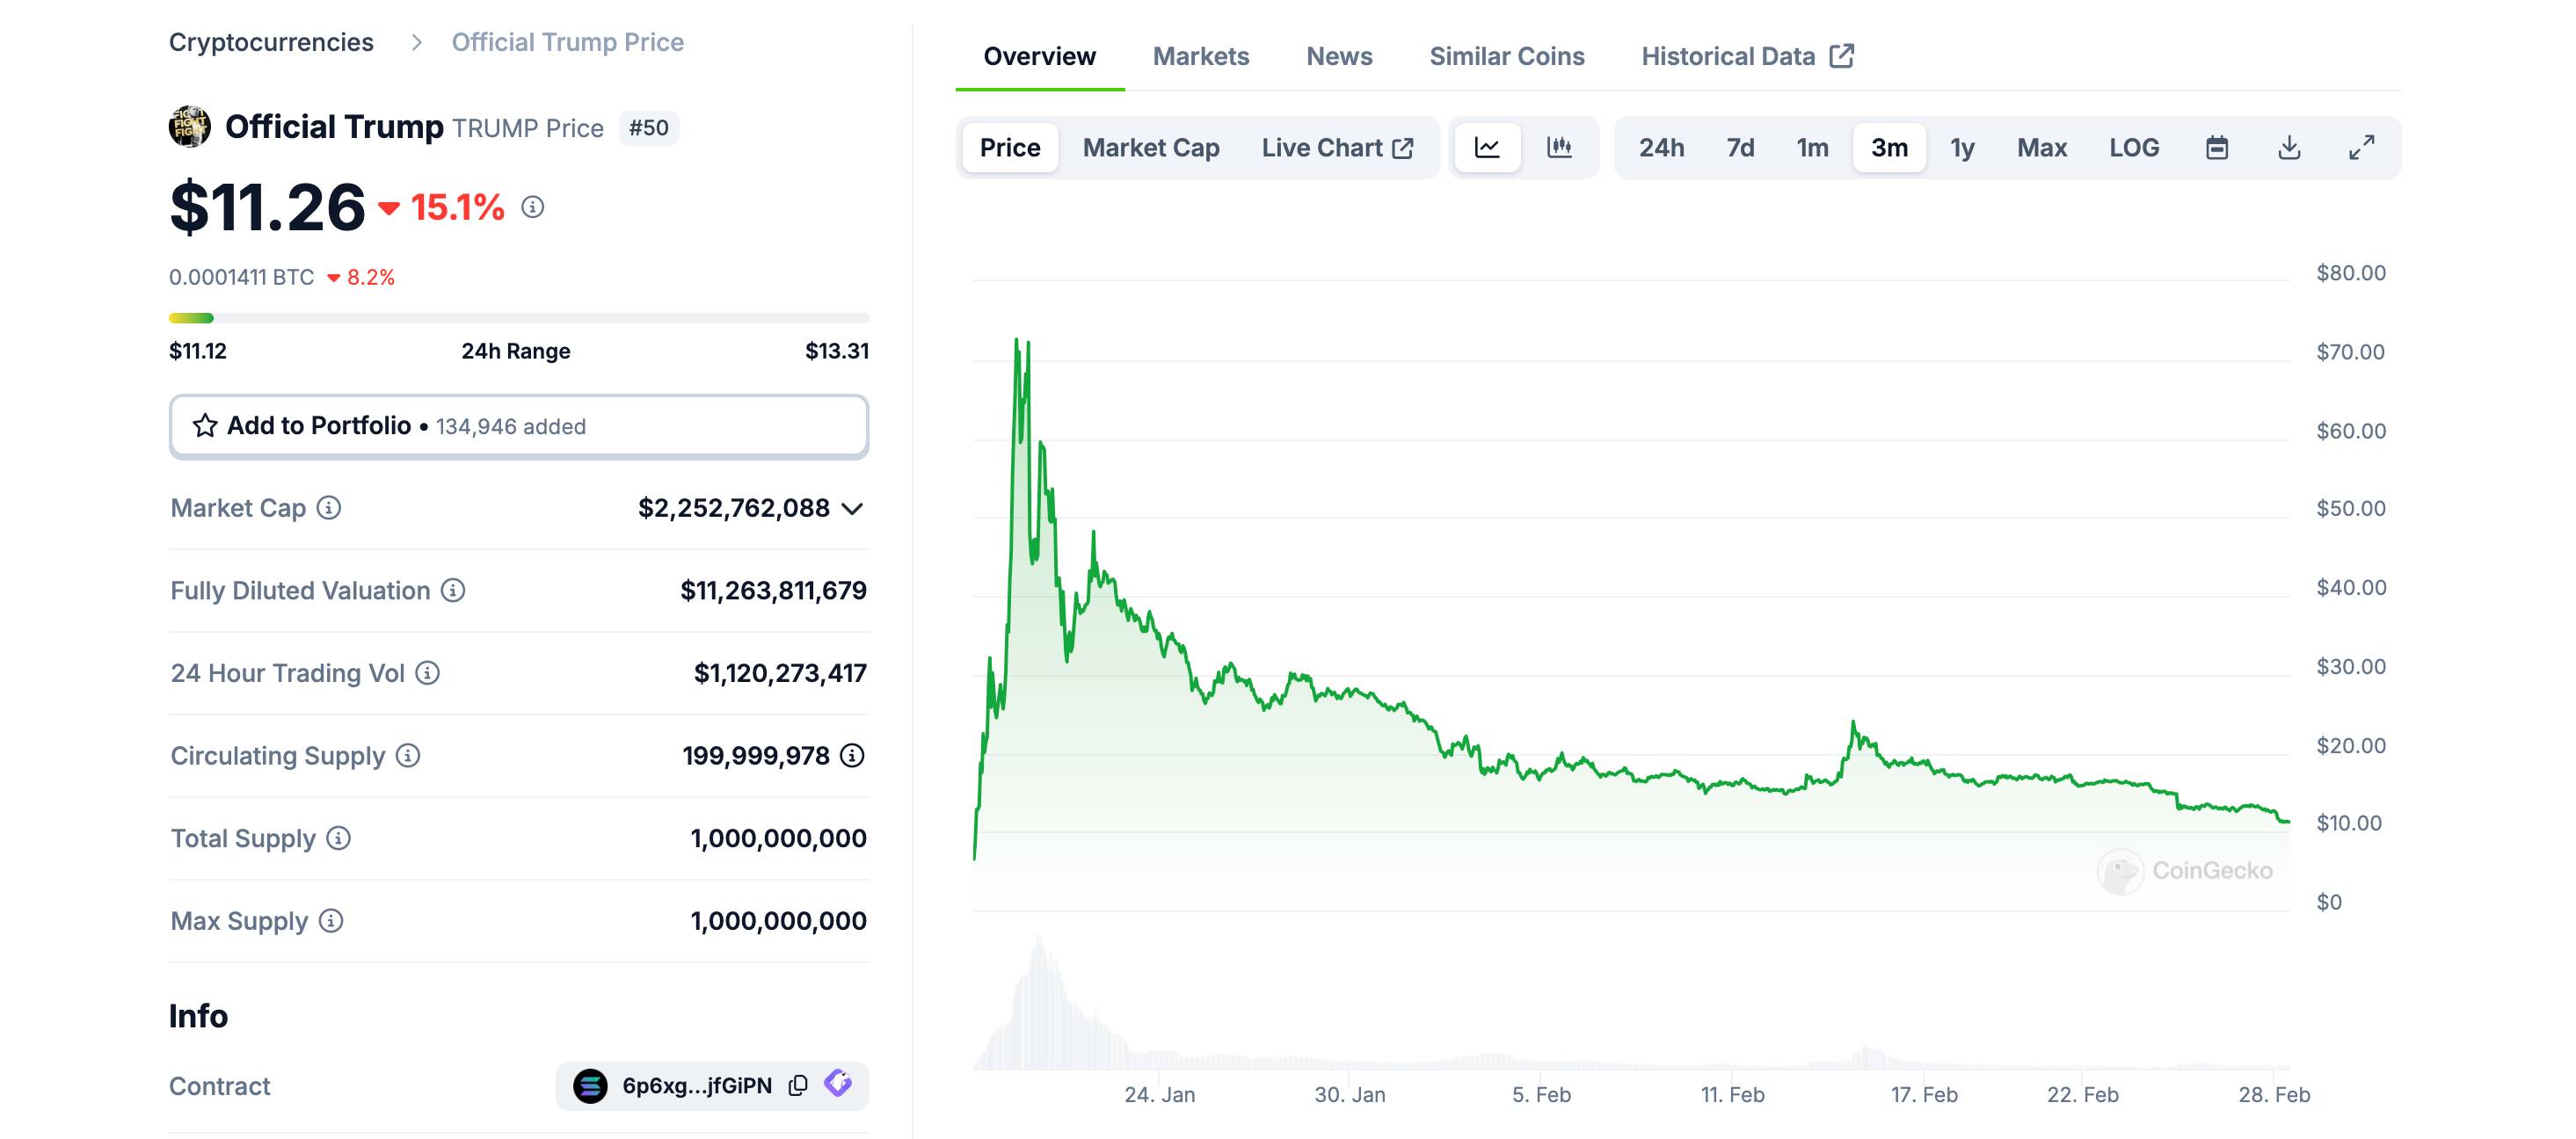Switch chart from Price to Market Cap
Image resolution: width=2576 pixels, height=1139 pixels.
coord(1150,147)
